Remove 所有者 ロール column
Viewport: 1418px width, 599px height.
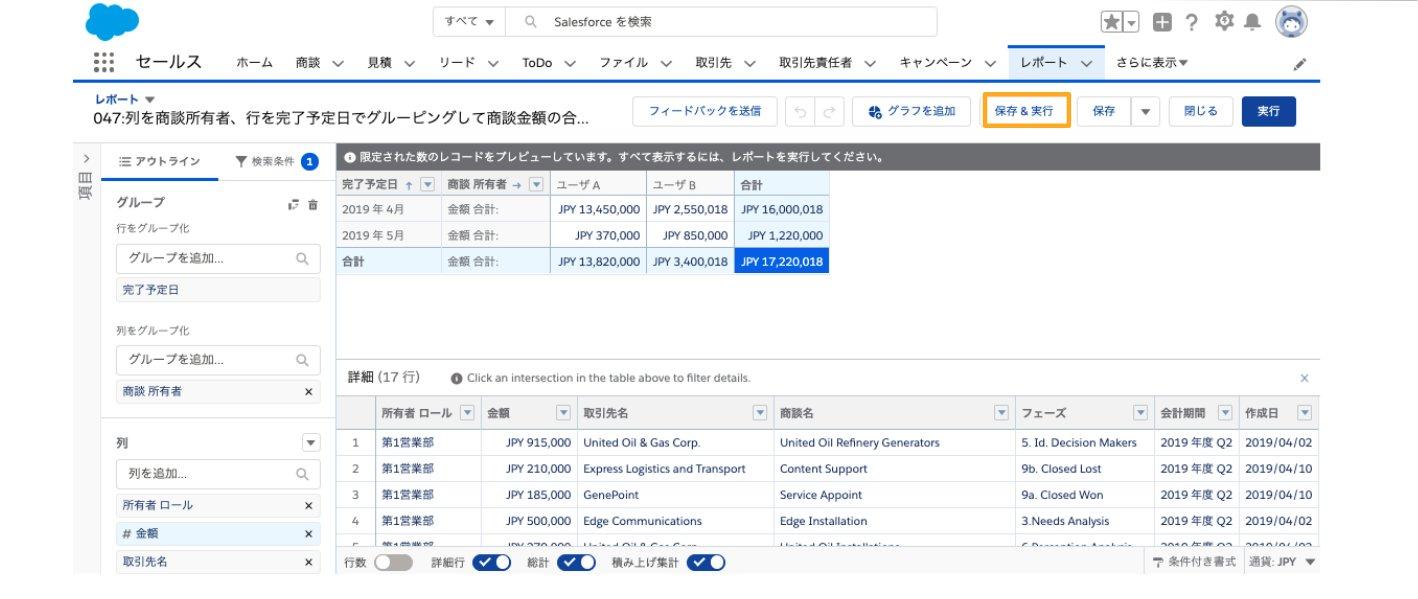(308, 506)
